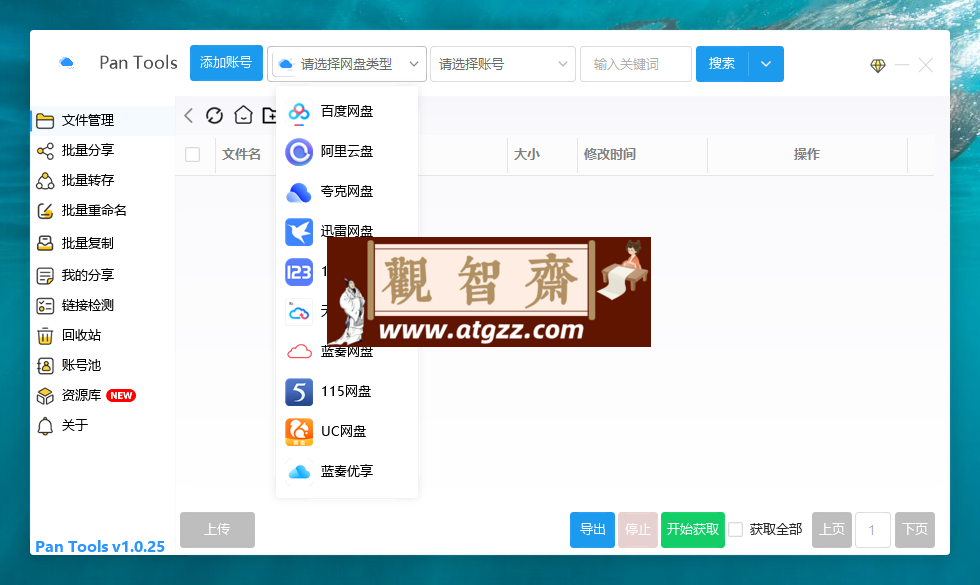Tick the select-all checkbox beside 文件名
This screenshot has width=980, height=585.
[x=192, y=154]
